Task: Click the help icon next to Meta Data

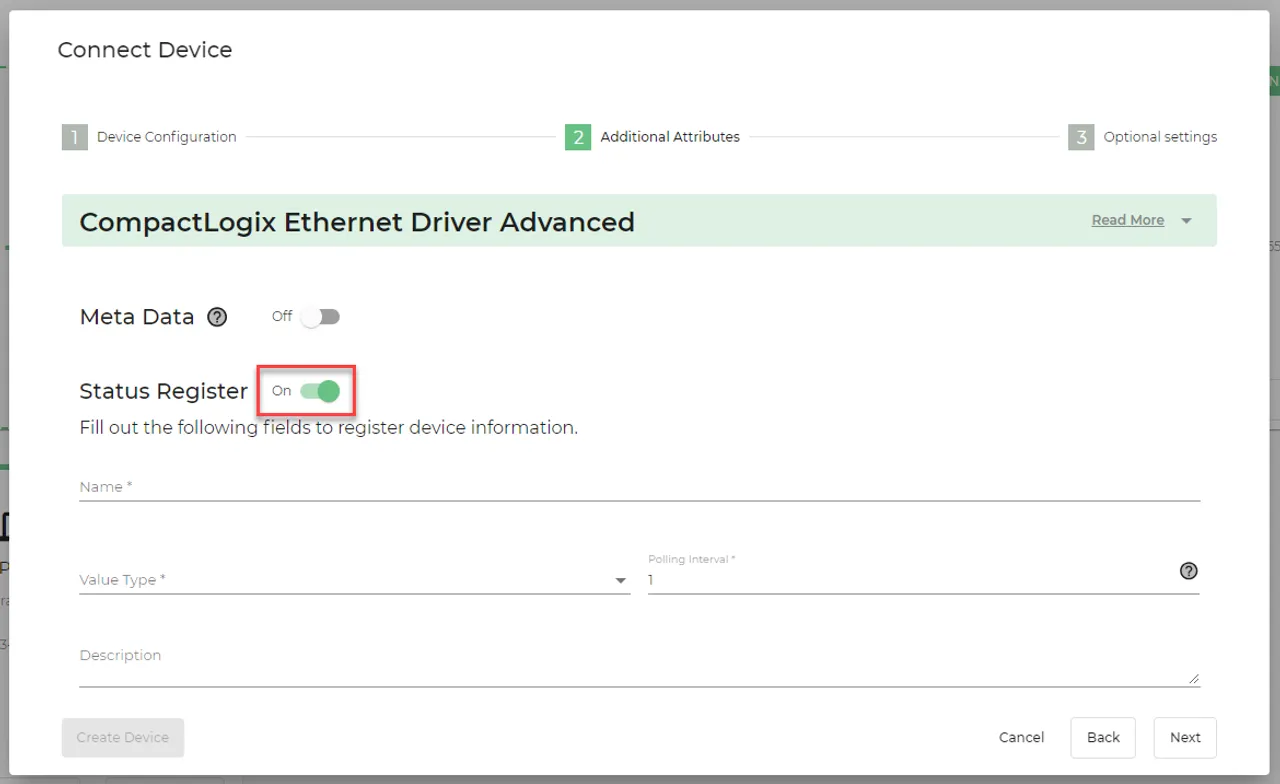Action: (x=217, y=317)
